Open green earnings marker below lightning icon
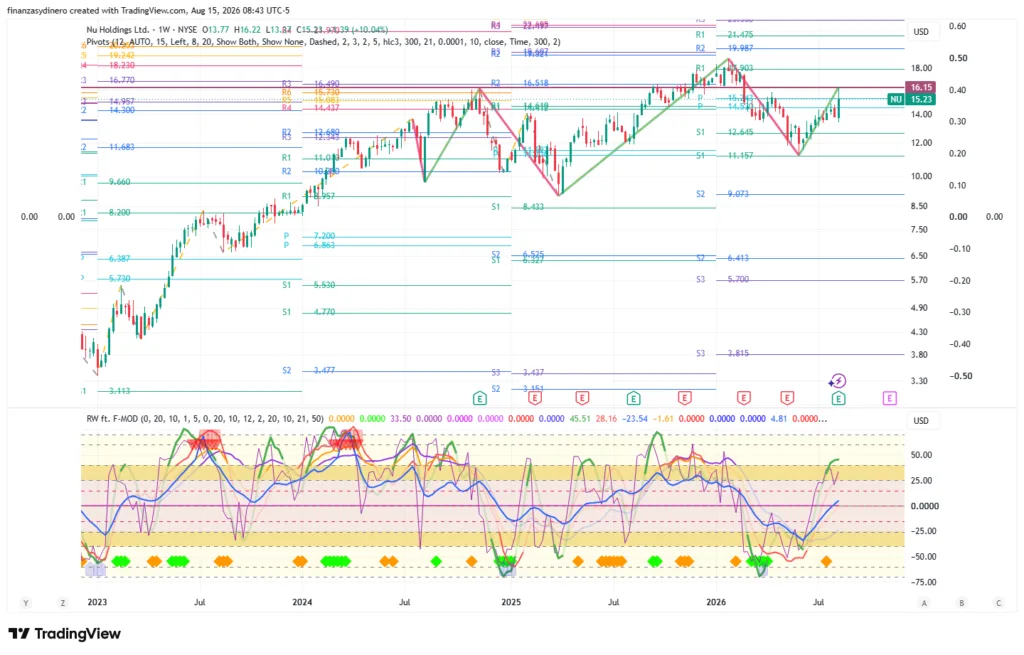This screenshot has height=655, width=1024. 839,398
